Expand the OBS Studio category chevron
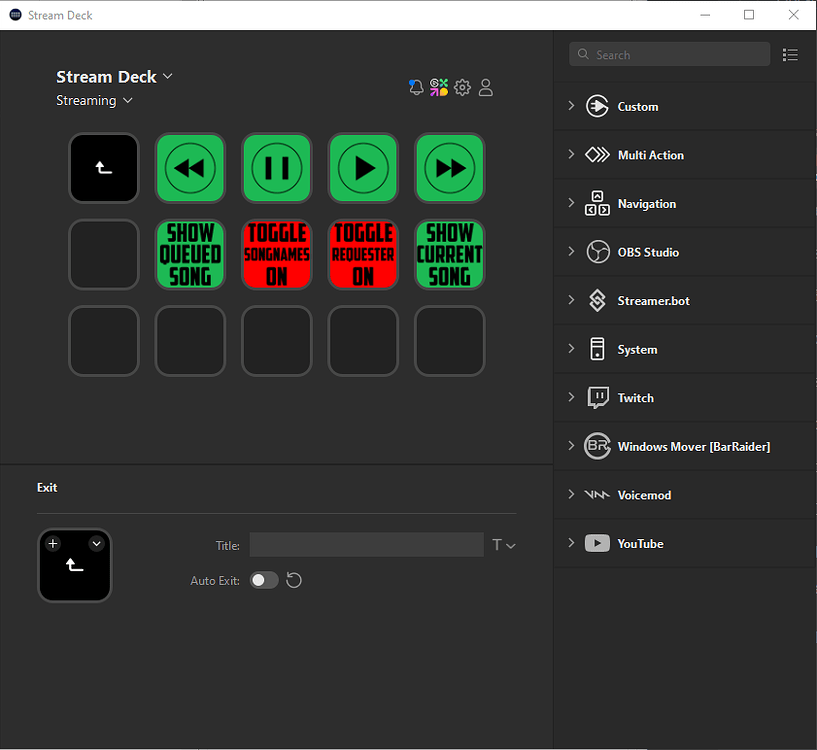Viewport: 817px width, 750px height. (571, 251)
